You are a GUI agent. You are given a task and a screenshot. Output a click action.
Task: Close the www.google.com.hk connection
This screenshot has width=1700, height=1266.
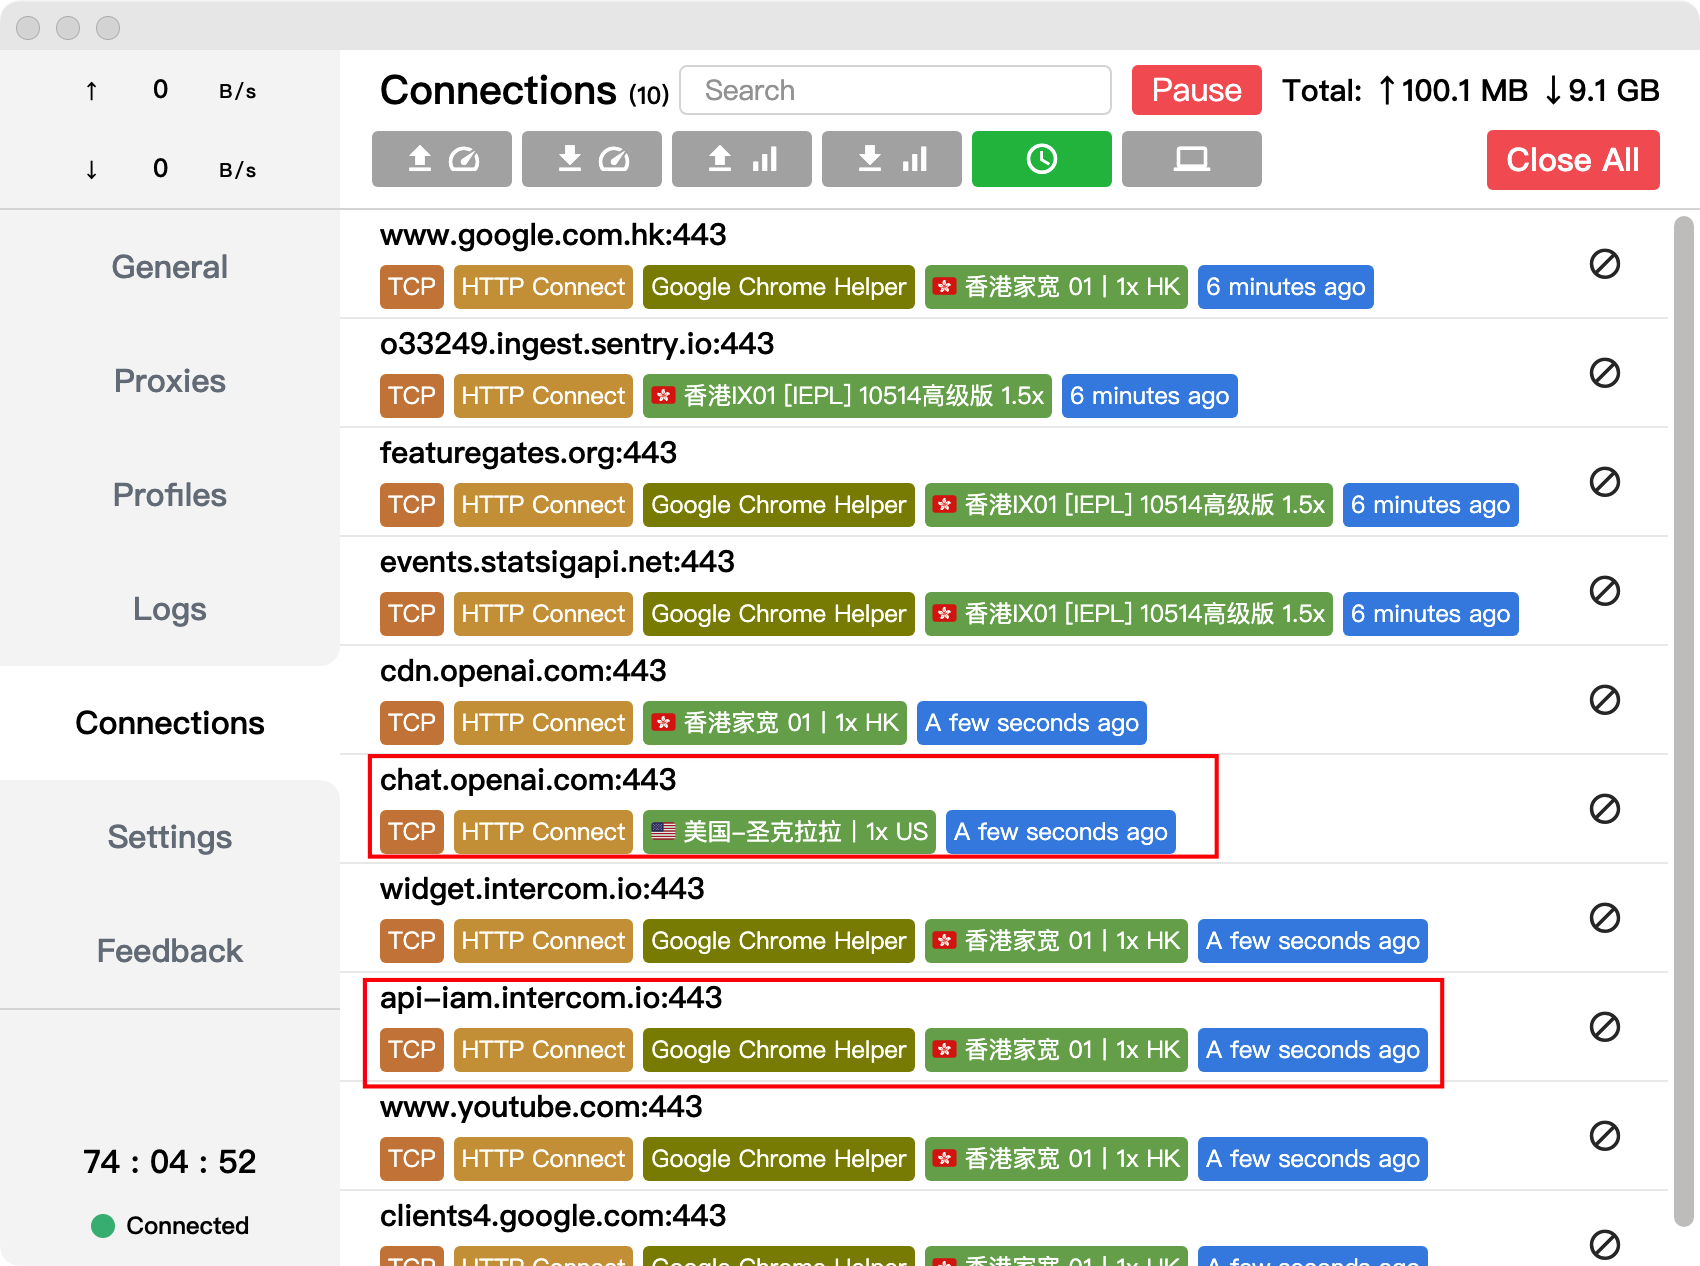click(1604, 264)
